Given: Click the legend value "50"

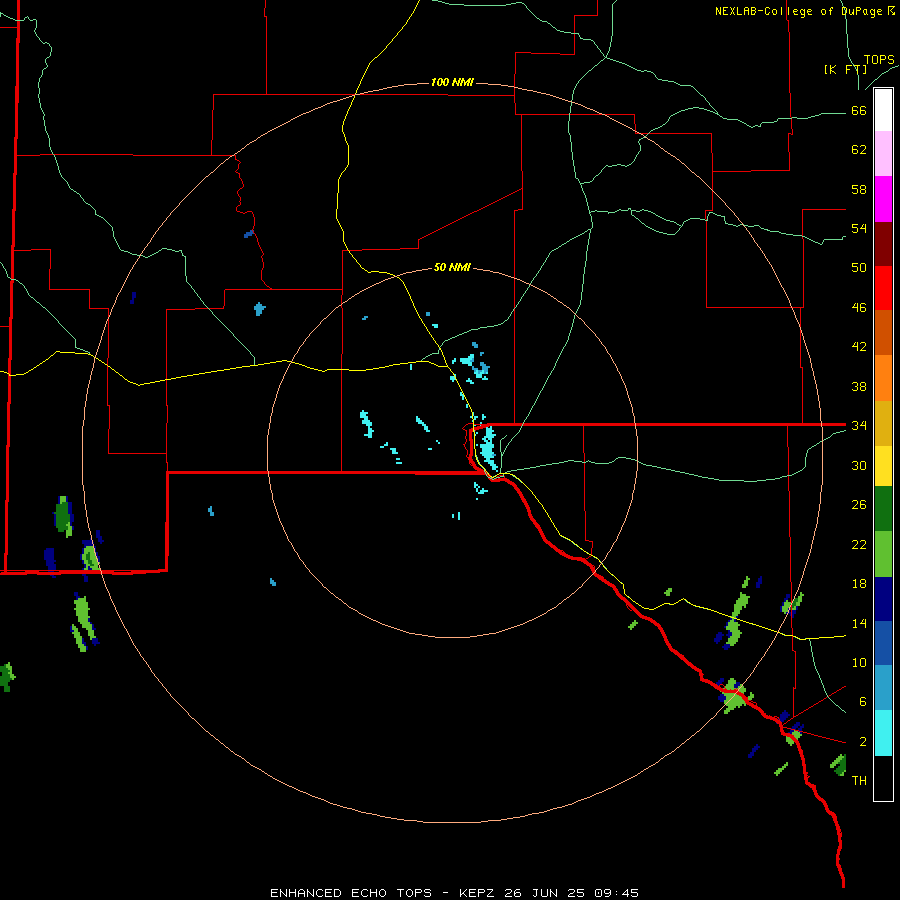Looking at the screenshot, I should click(859, 268).
